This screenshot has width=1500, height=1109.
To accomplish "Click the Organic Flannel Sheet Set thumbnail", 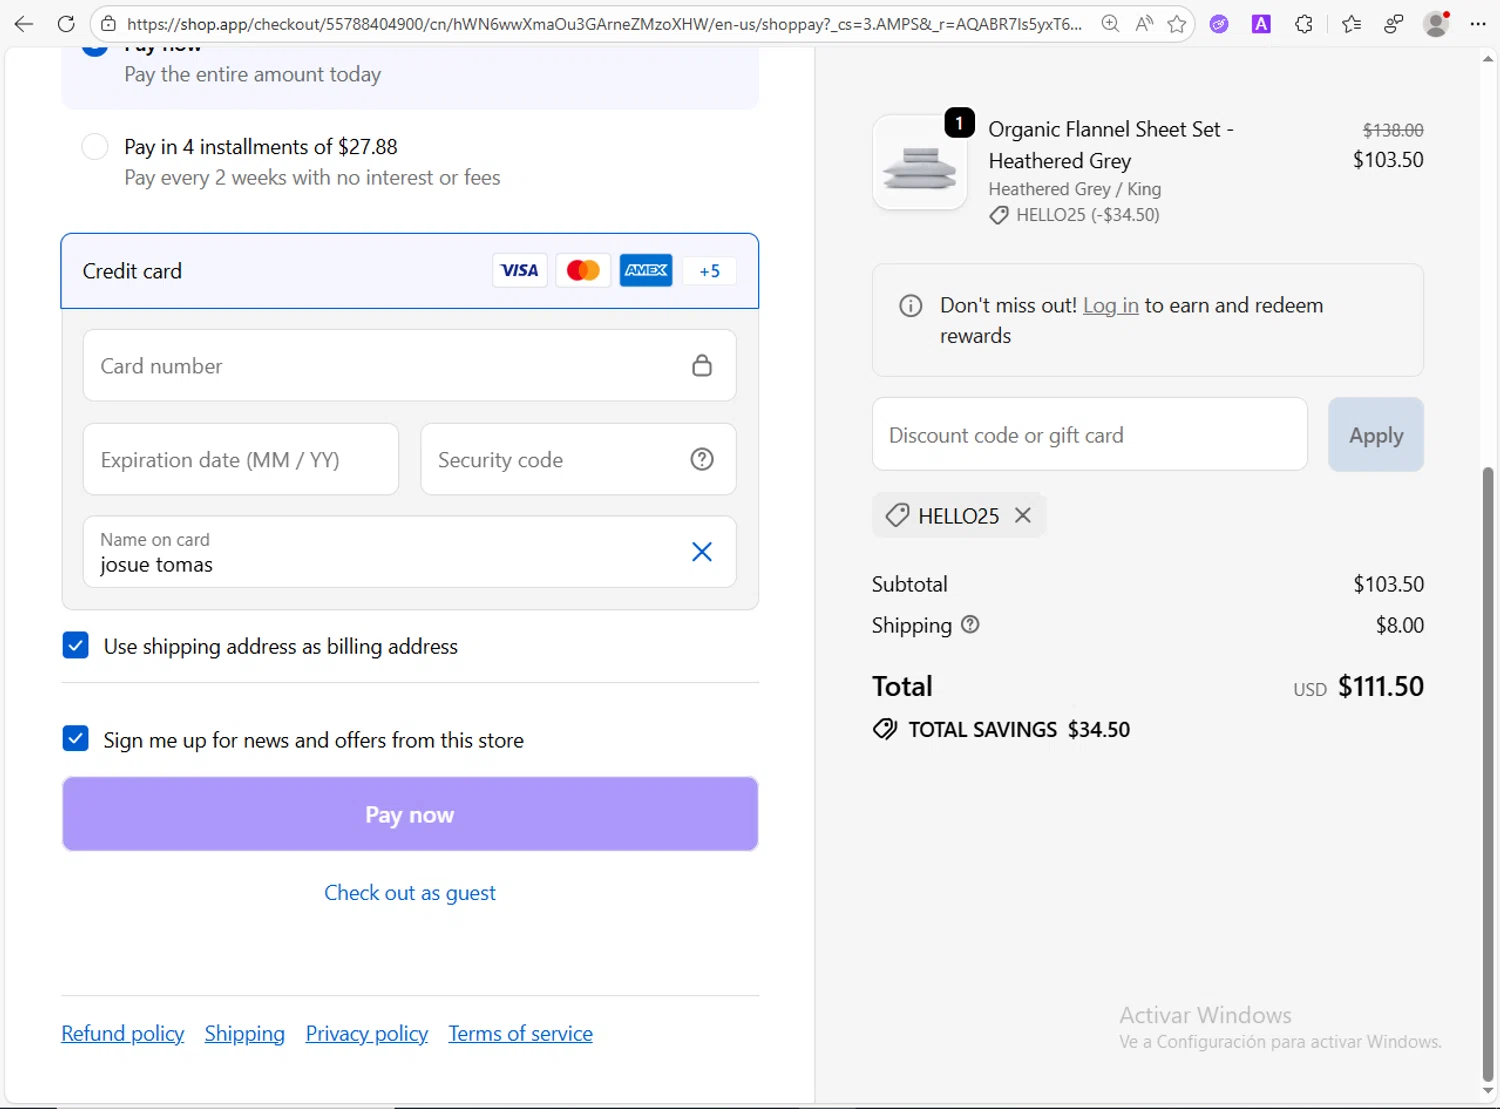I will (920, 163).
